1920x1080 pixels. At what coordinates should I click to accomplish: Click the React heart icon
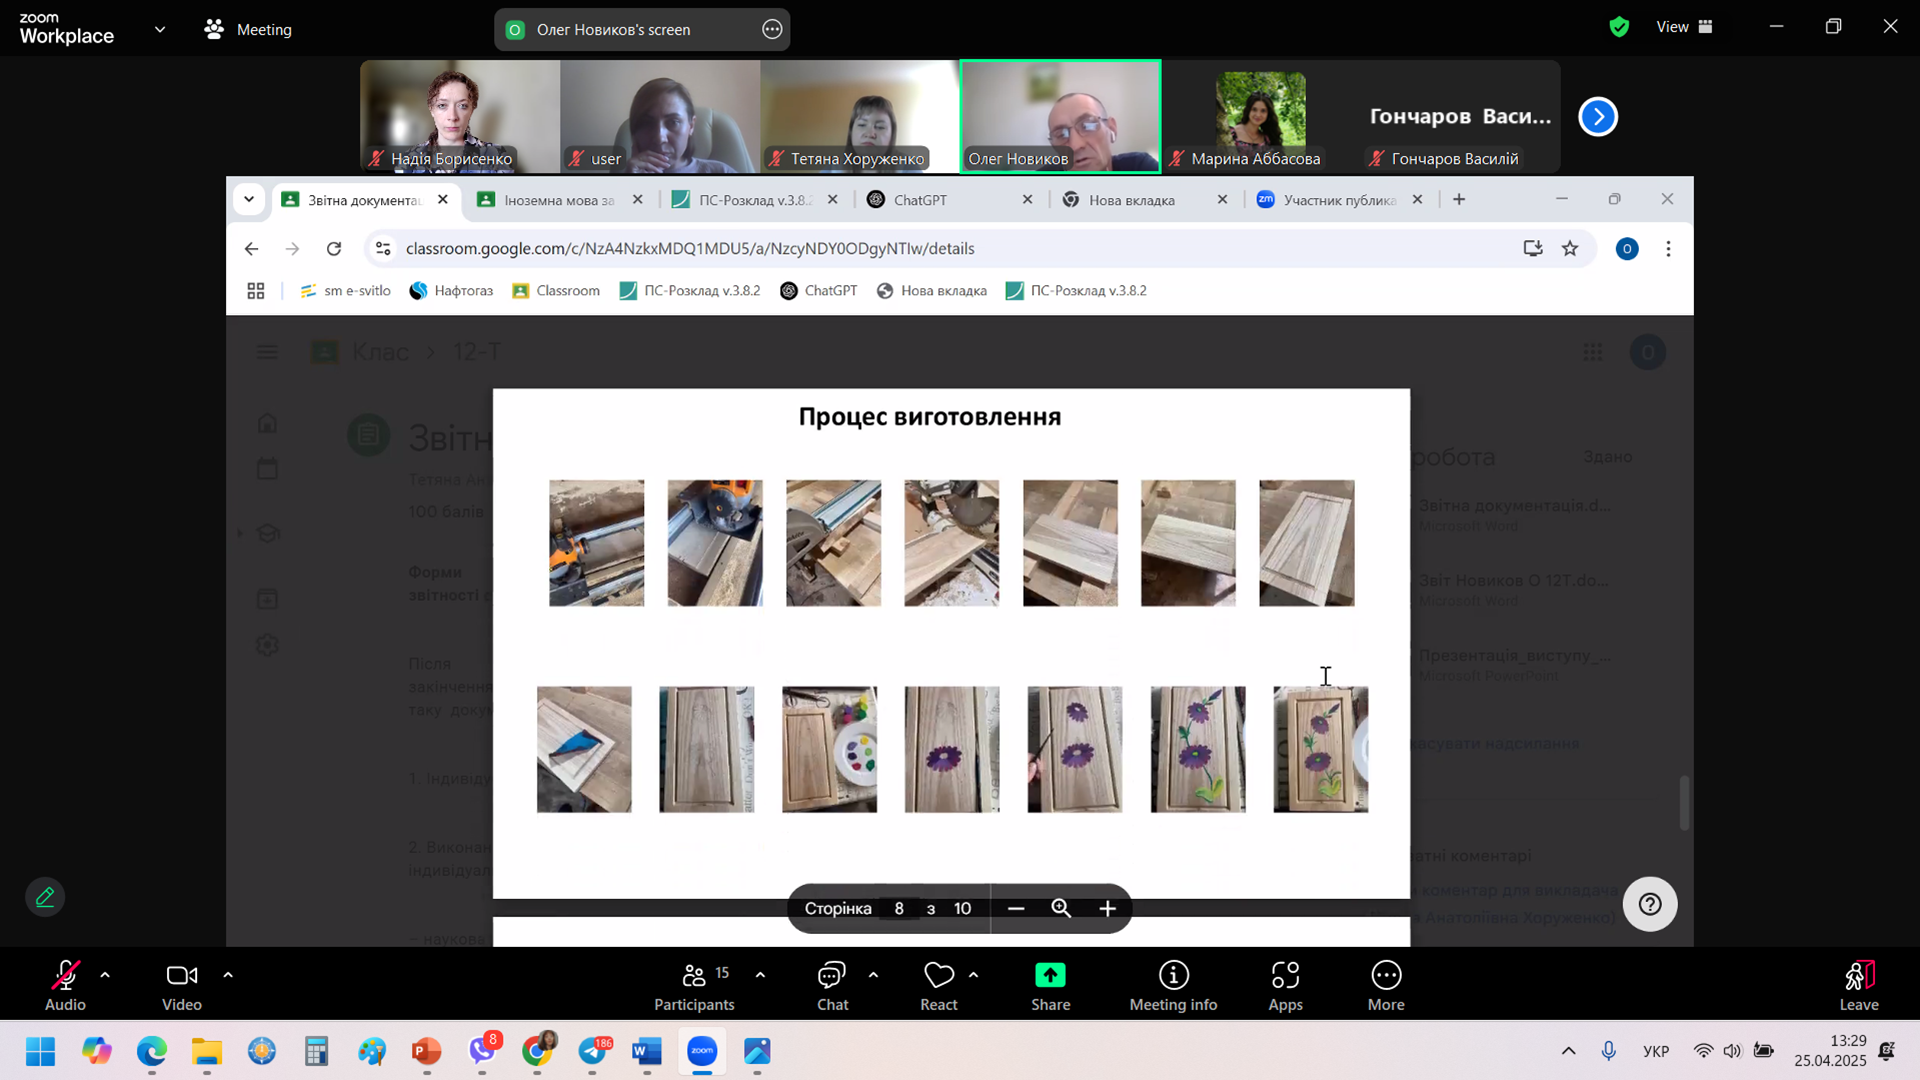tap(938, 975)
